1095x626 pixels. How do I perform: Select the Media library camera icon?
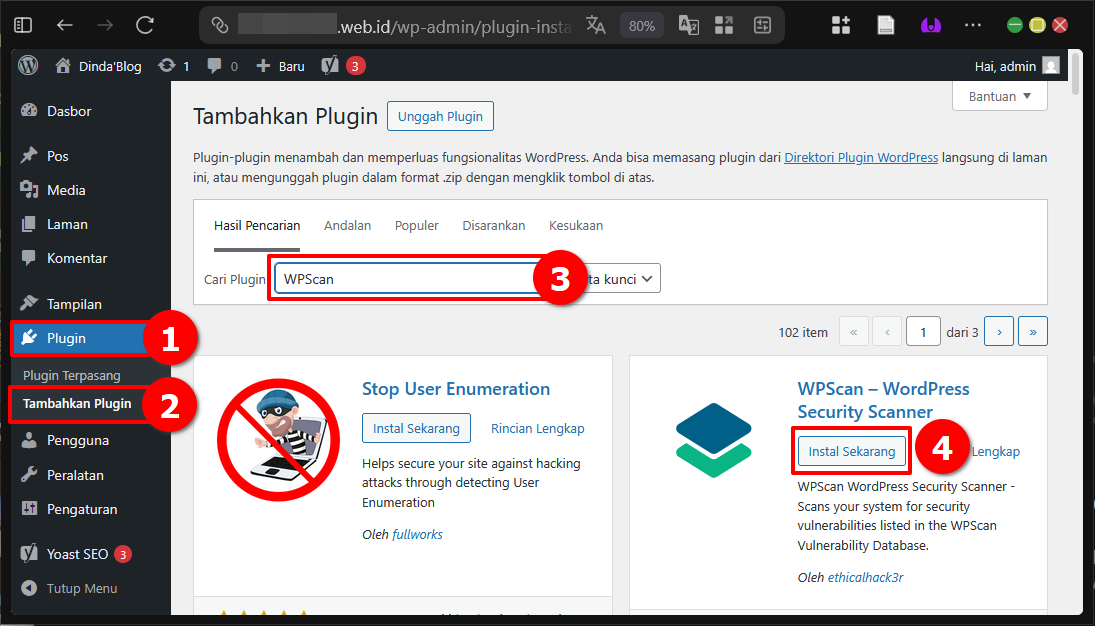point(32,189)
